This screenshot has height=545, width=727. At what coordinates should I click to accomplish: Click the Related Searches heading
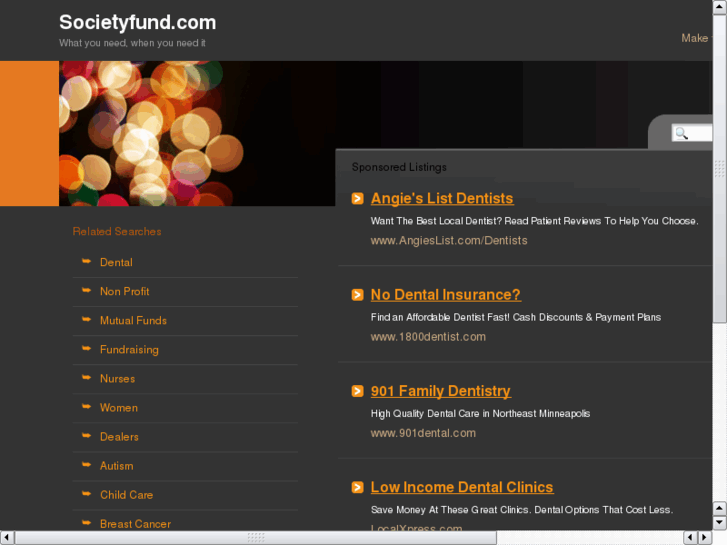(x=117, y=231)
